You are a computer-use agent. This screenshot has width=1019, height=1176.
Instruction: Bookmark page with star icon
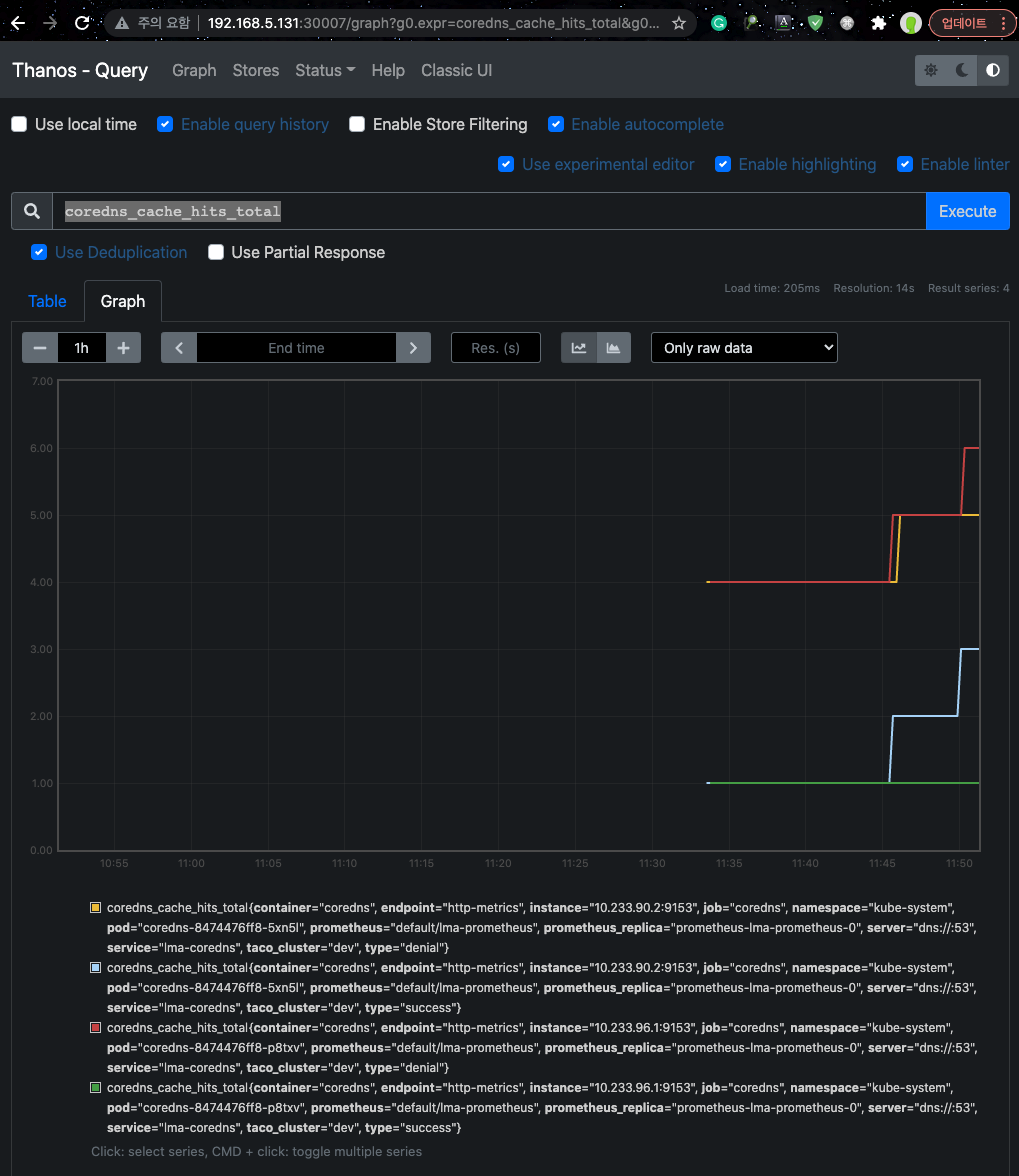point(679,23)
